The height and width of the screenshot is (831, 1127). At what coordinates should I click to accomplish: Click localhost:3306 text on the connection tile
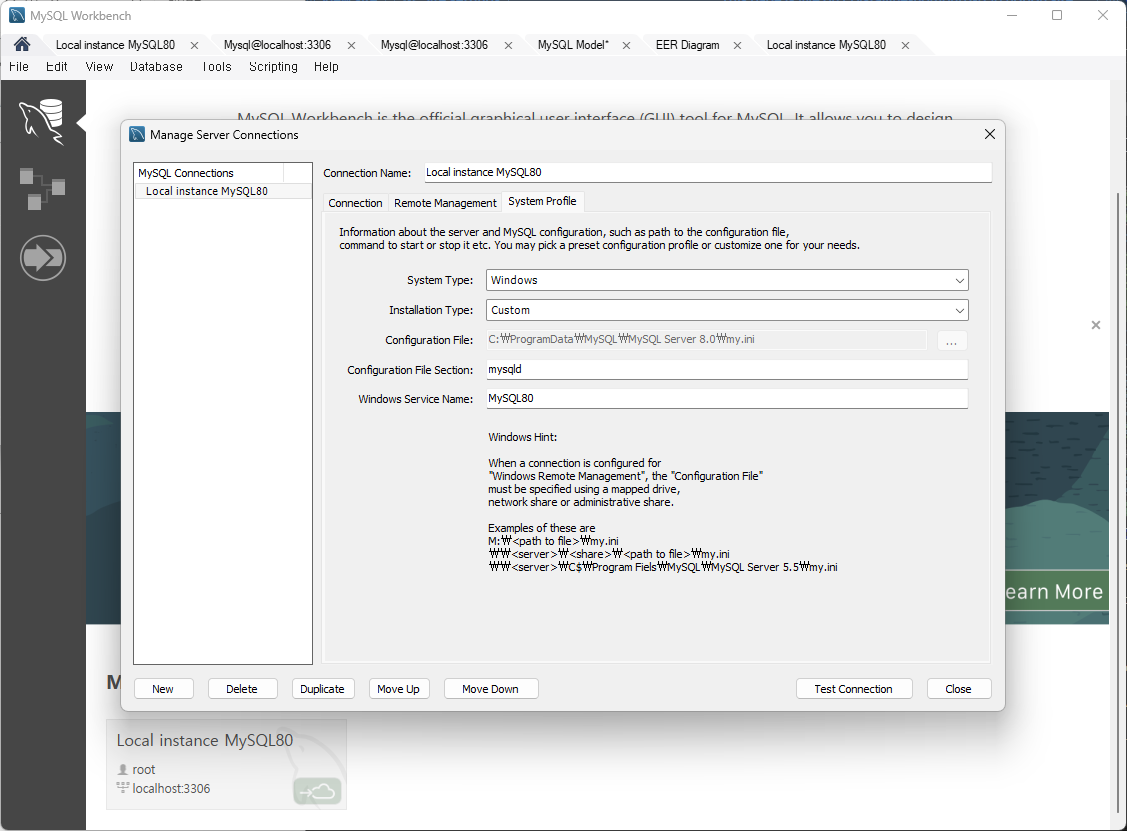pos(171,789)
